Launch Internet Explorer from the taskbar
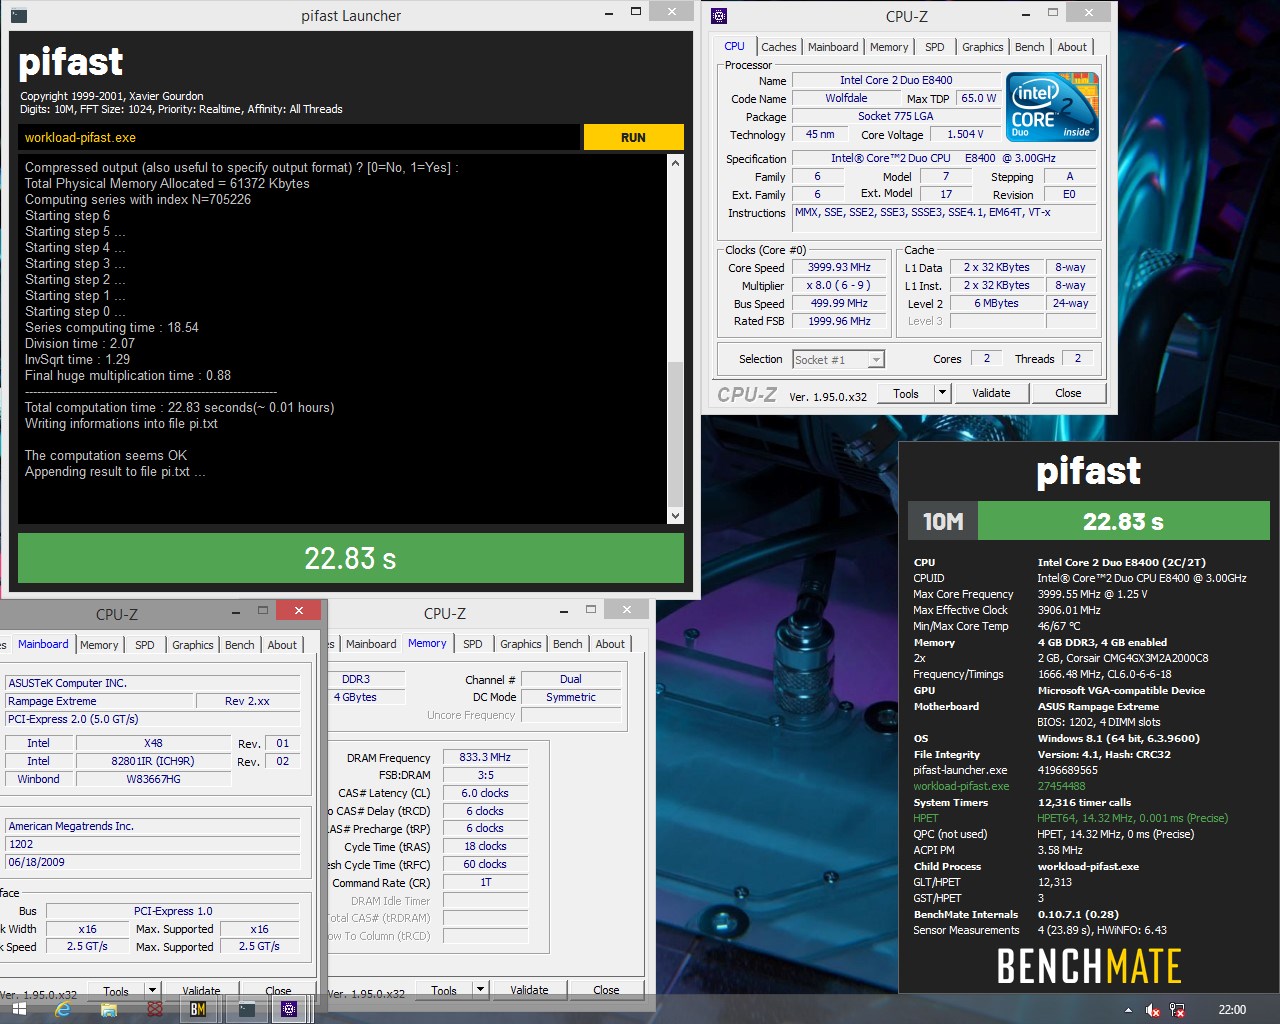The width and height of the screenshot is (1280, 1024). click(63, 1009)
